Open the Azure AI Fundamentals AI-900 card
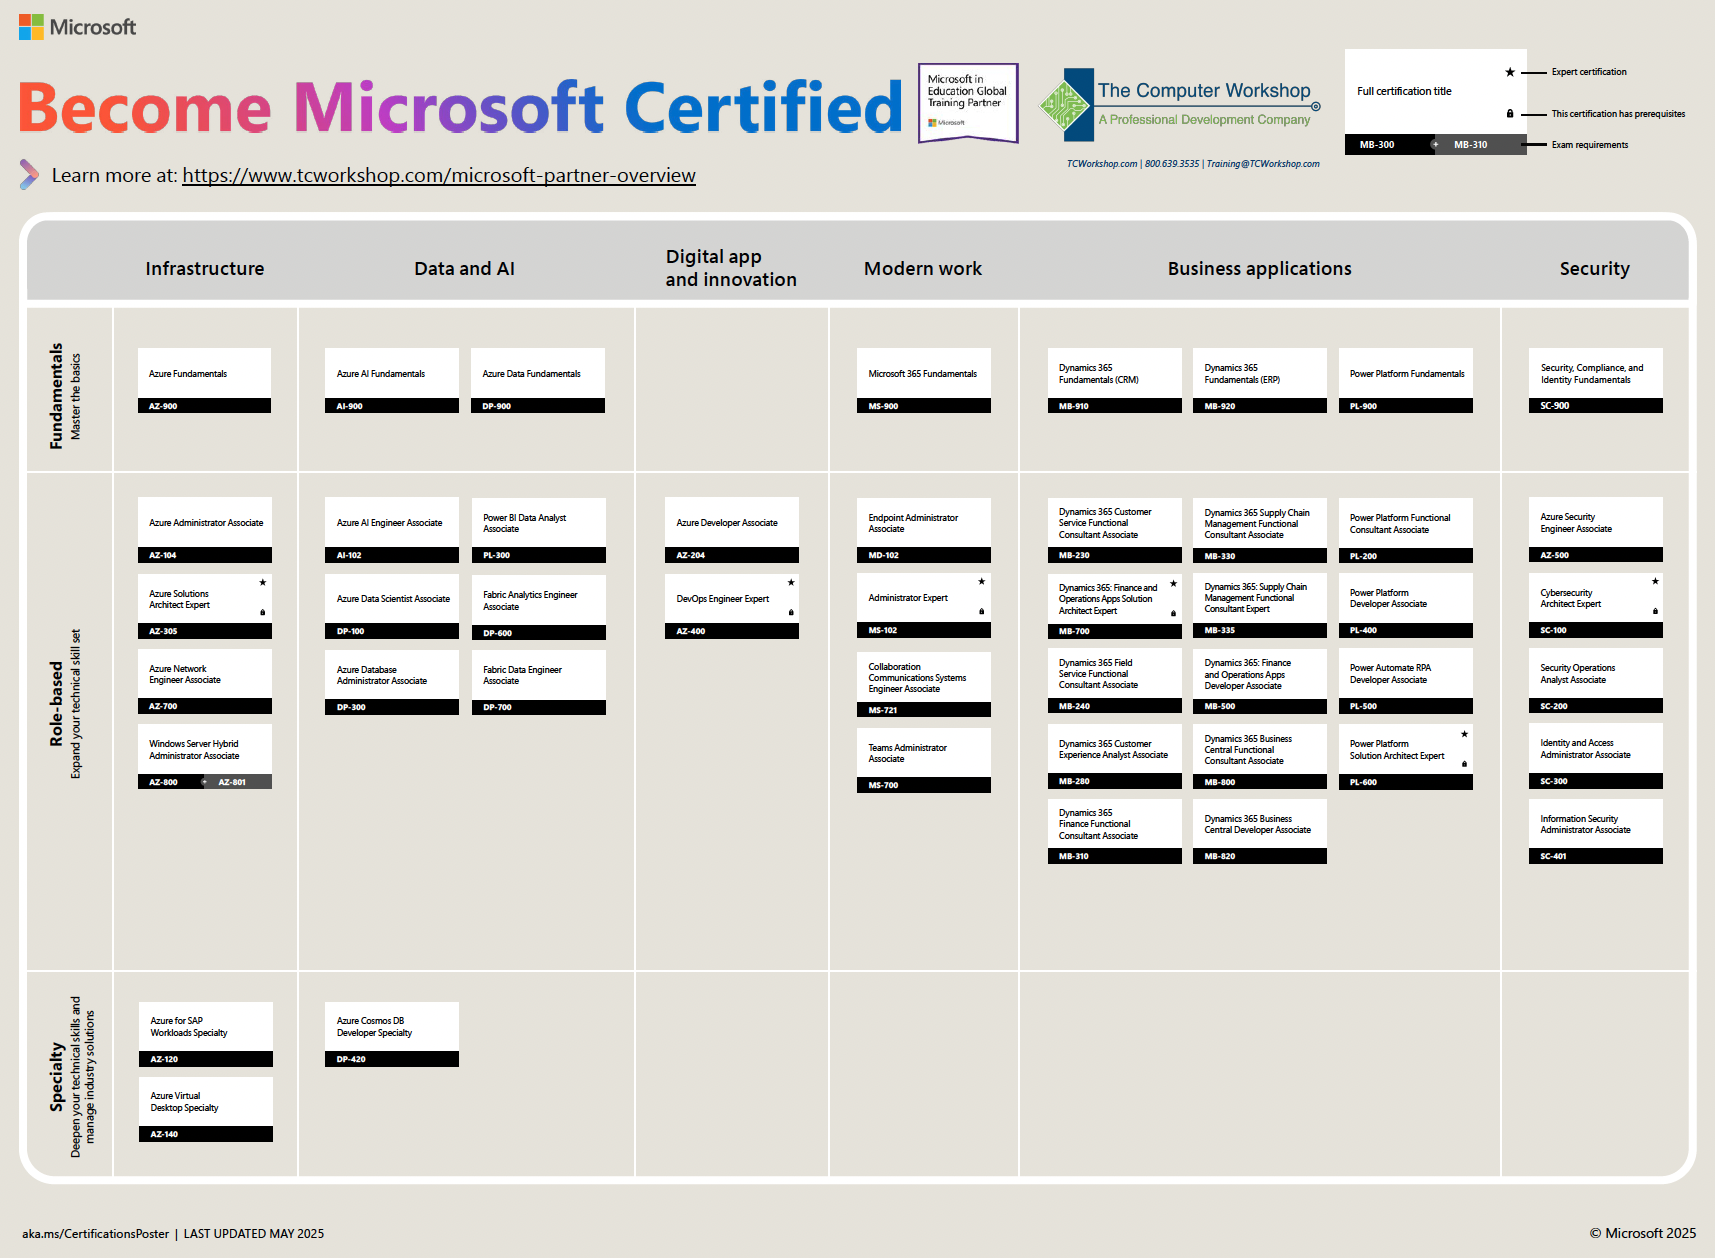Viewport: 1715px width, 1258px height. click(x=392, y=380)
